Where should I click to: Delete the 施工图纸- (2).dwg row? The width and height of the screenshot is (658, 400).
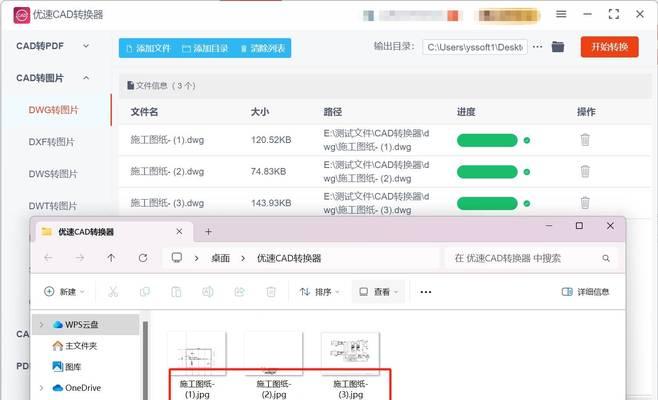[x=585, y=171]
